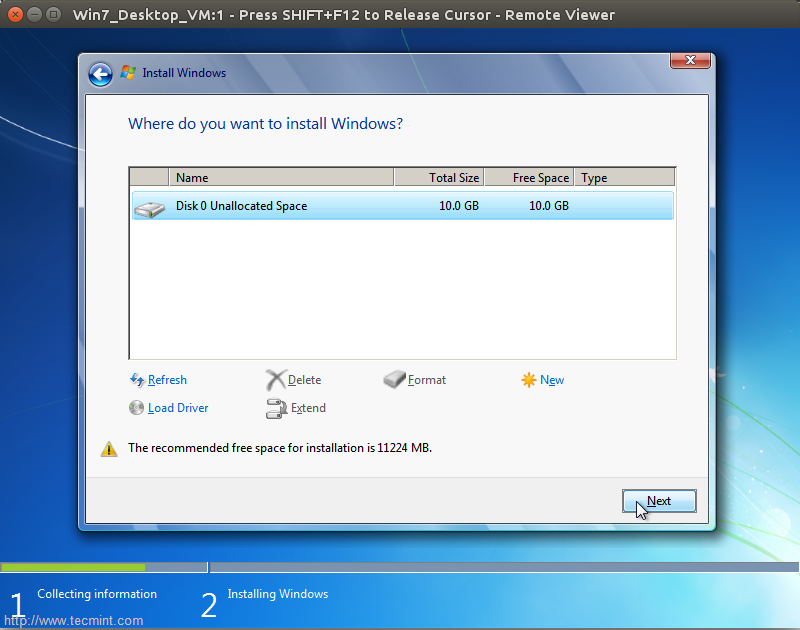Click the Windows flag icon in title
800x630 pixels.
128,73
